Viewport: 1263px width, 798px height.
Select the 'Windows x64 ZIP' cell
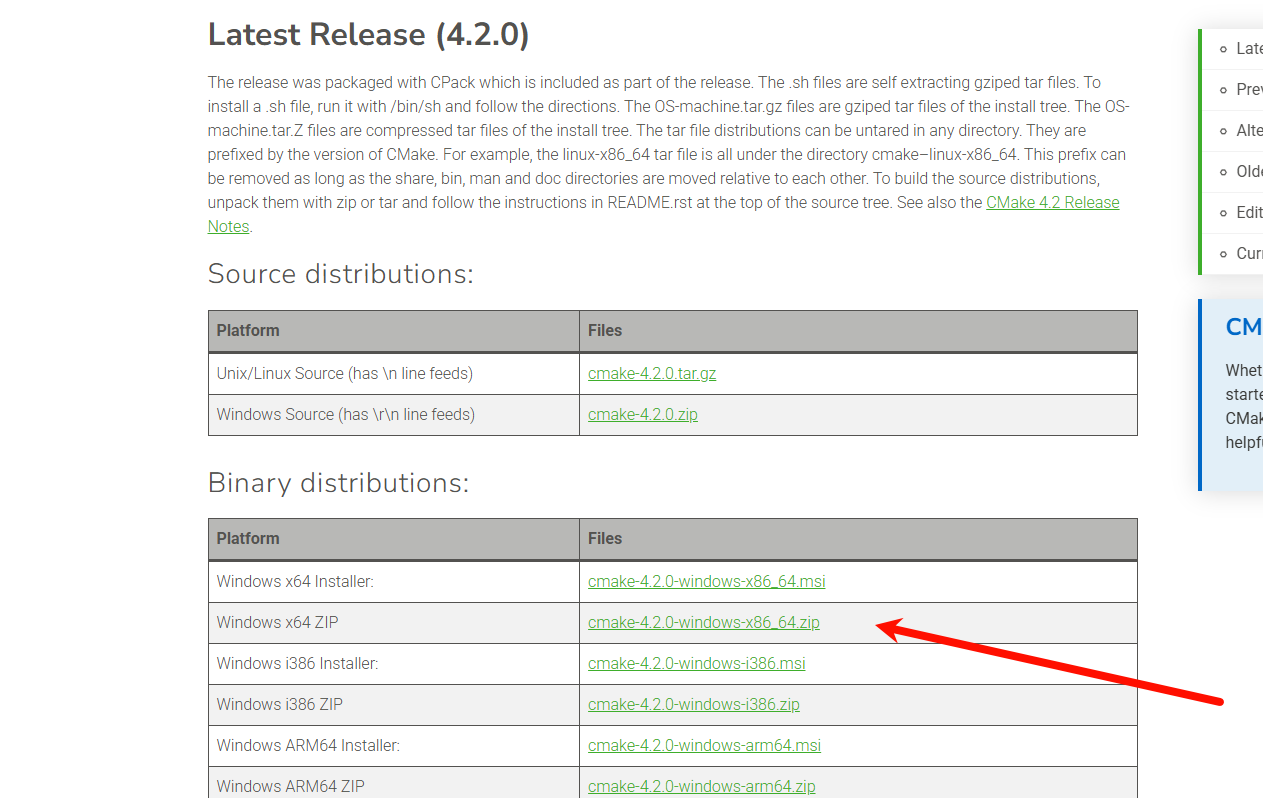(394, 622)
